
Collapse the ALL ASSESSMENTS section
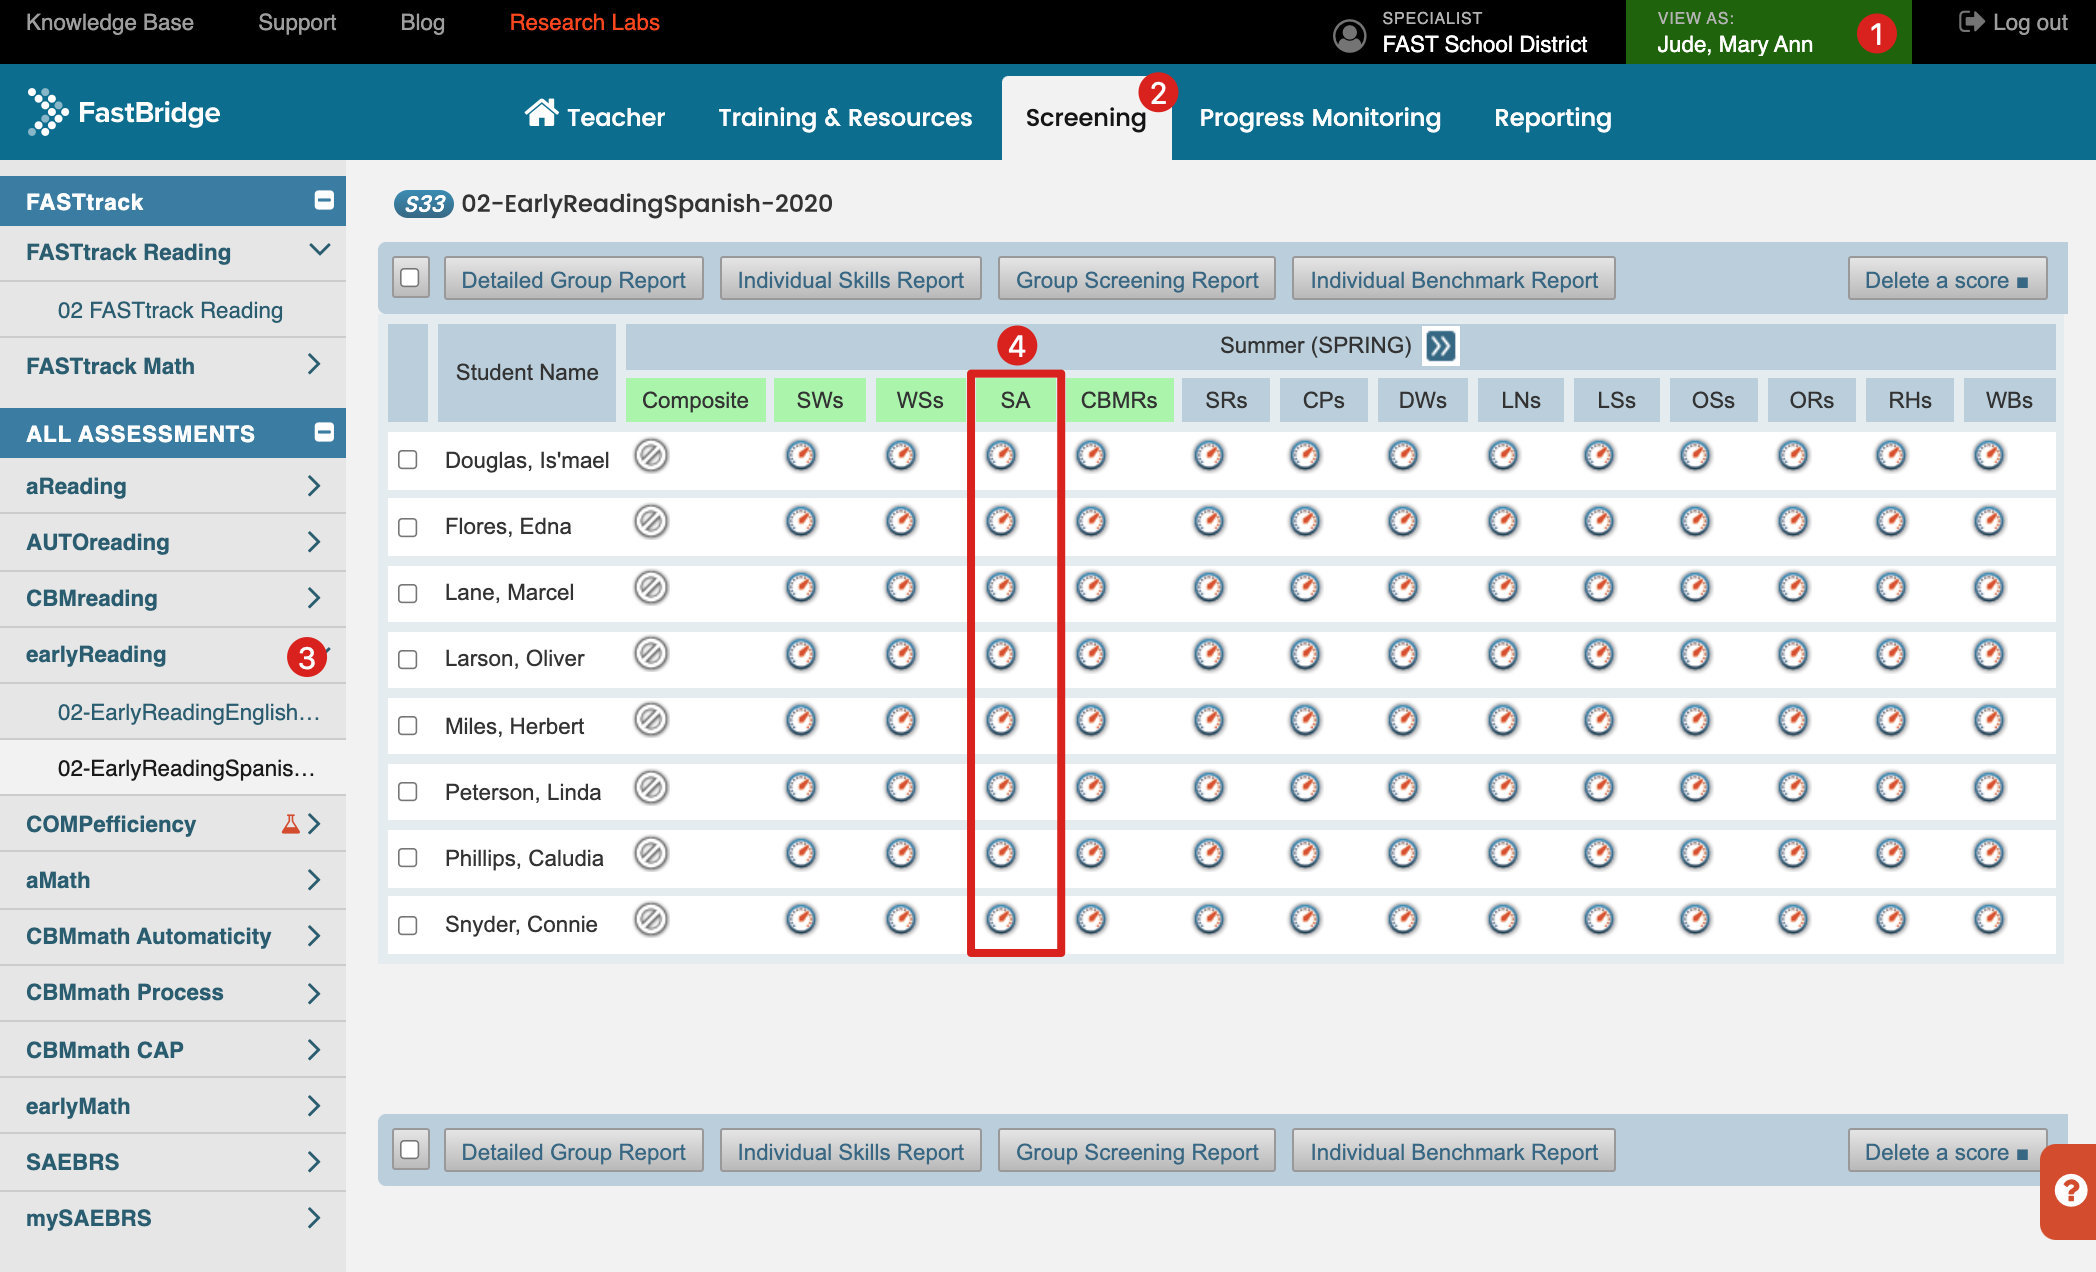pos(324,433)
